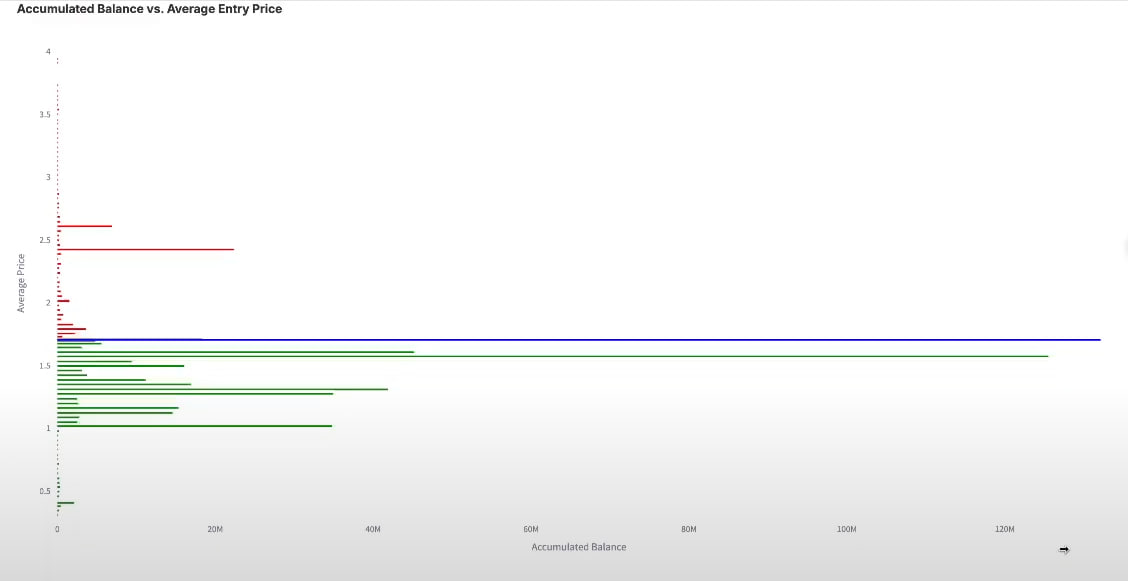The height and width of the screenshot is (581, 1128).
Task: Select the shorter red bar above 2.5
Action: point(85,226)
